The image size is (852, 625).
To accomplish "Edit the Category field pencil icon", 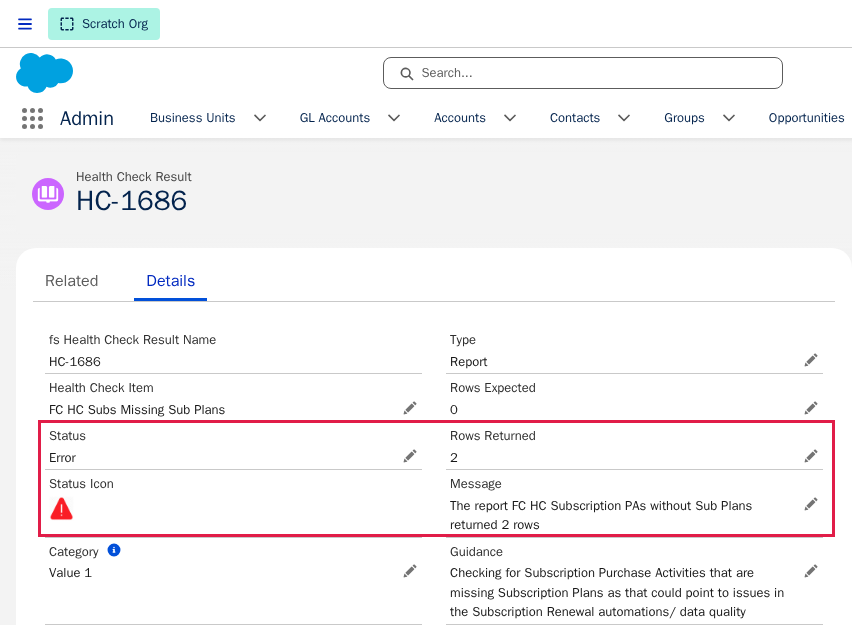I will 410,571.
